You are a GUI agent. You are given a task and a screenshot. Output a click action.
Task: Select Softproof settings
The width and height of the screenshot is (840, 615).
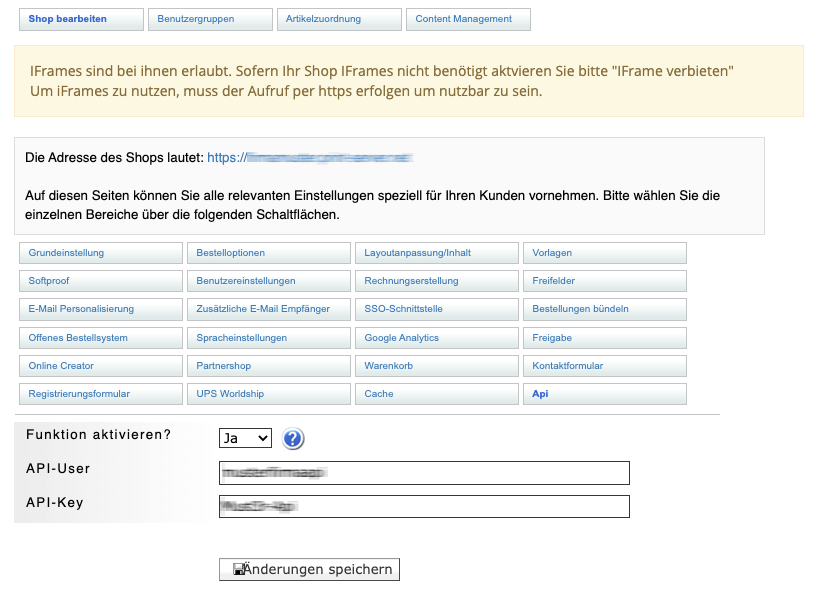[101, 281]
